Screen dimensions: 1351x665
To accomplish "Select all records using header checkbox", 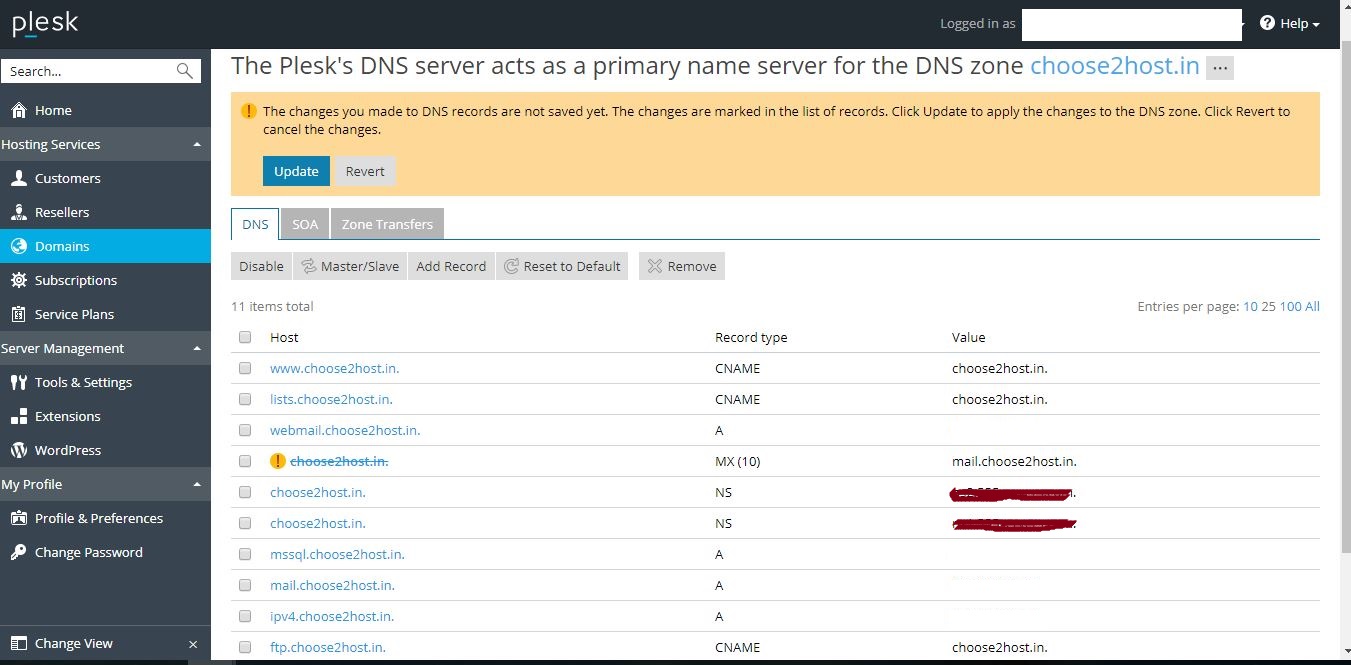I will tap(245, 337).
